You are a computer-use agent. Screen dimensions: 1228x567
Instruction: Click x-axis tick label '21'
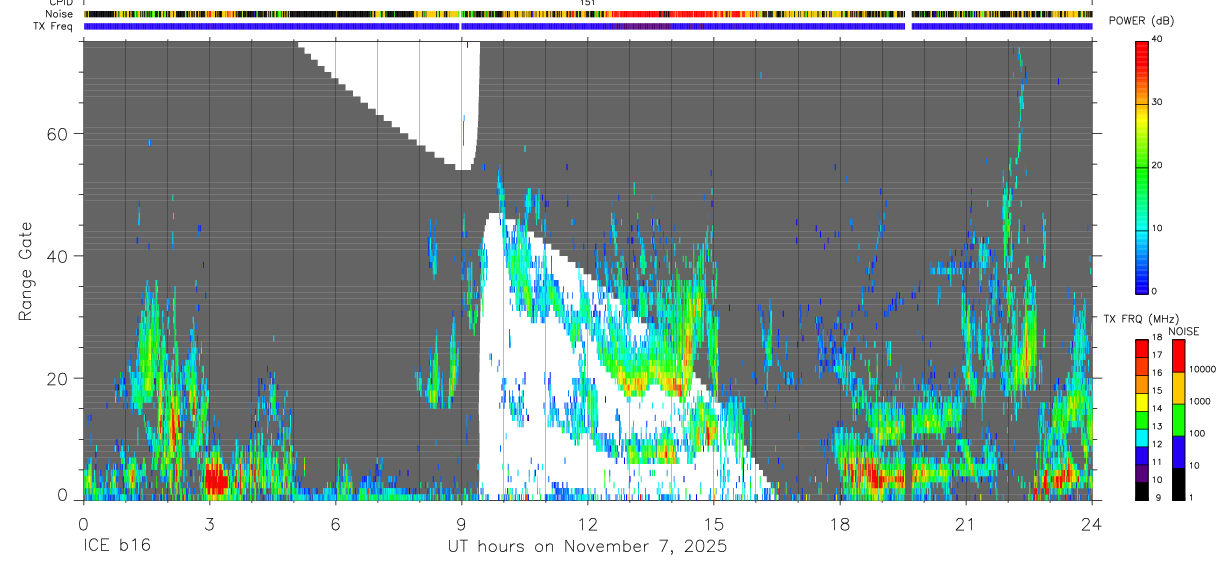click(966, 525)
